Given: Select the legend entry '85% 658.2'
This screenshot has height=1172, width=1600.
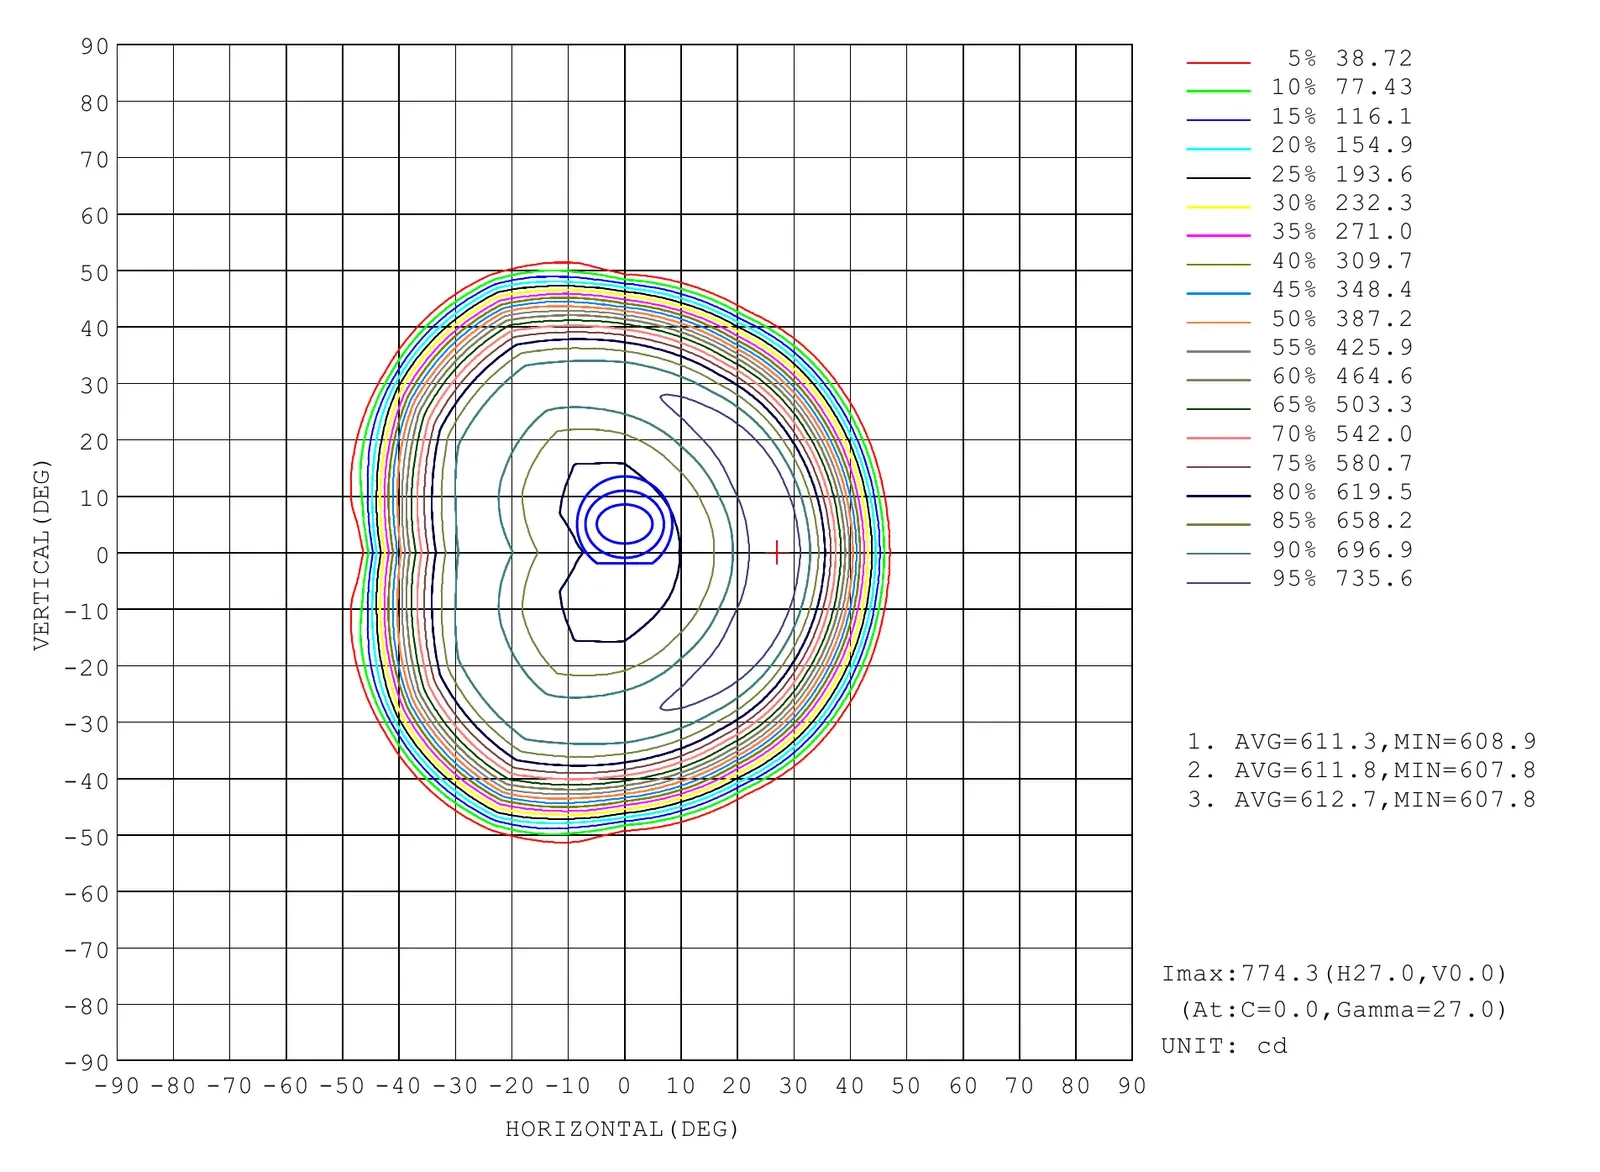Looking at the screenshot, I should click(1299, 521).
